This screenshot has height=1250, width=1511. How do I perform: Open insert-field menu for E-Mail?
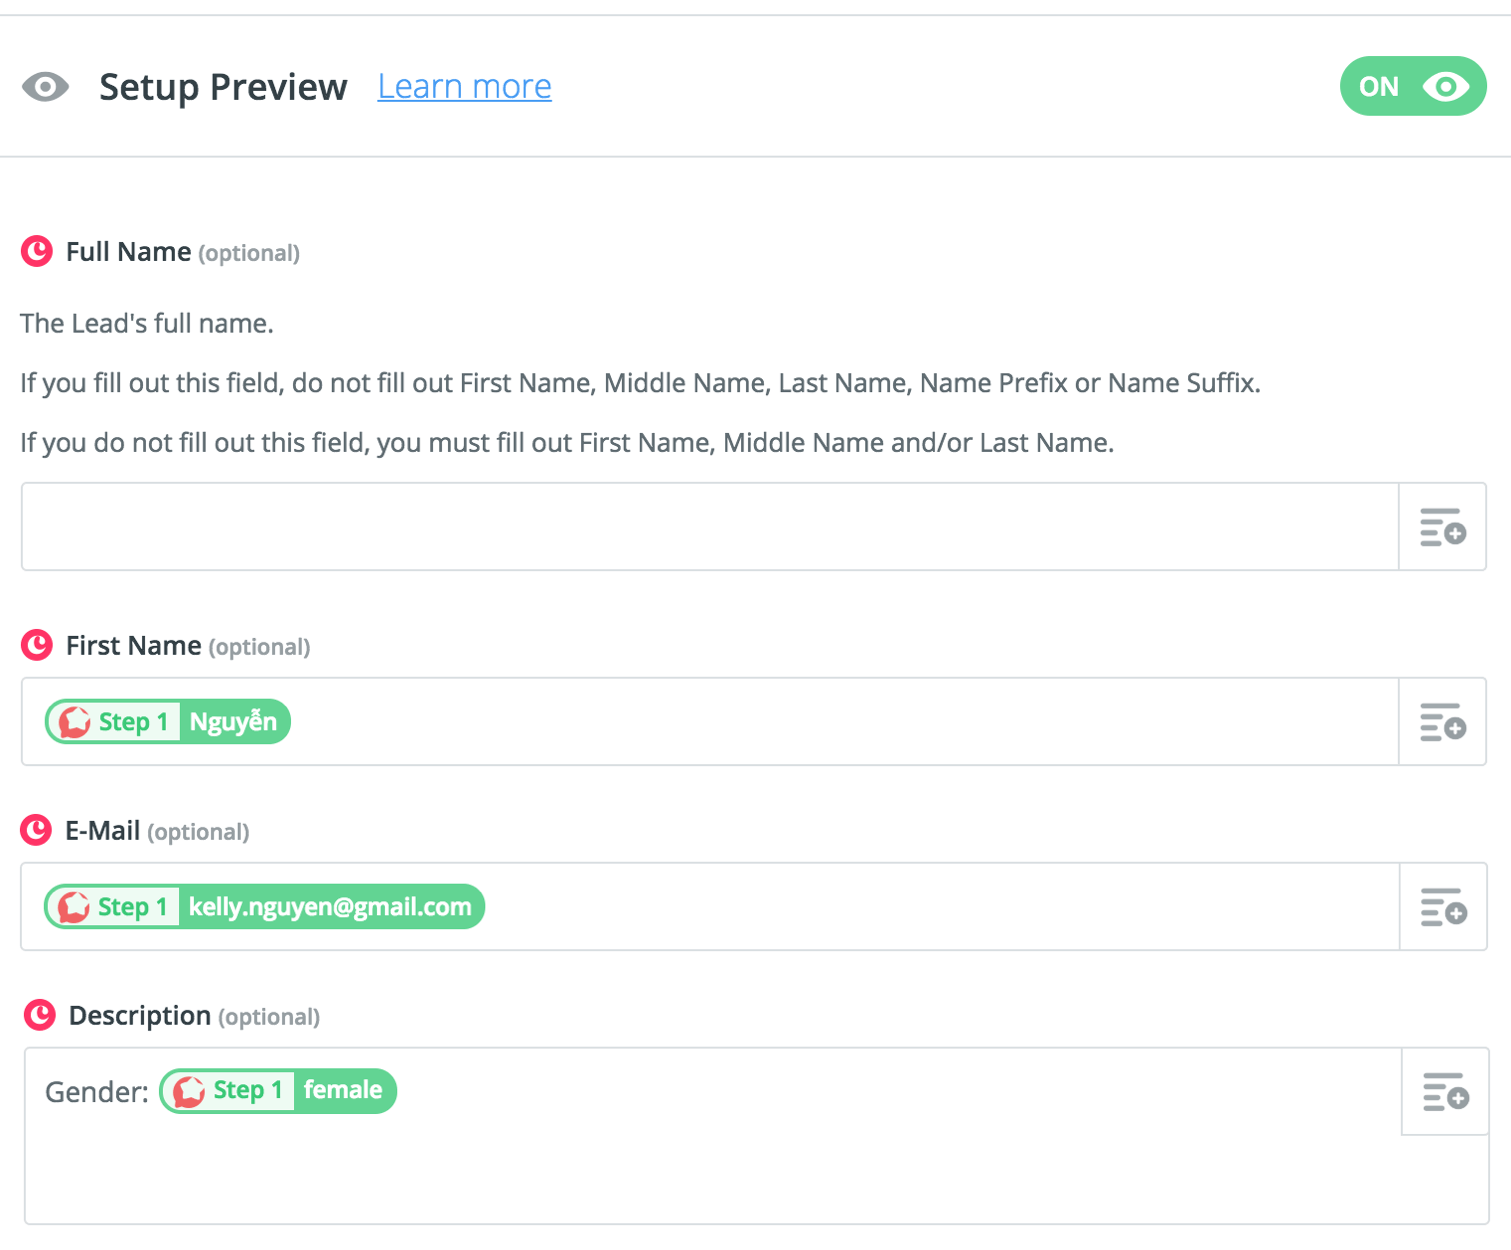1442,907
